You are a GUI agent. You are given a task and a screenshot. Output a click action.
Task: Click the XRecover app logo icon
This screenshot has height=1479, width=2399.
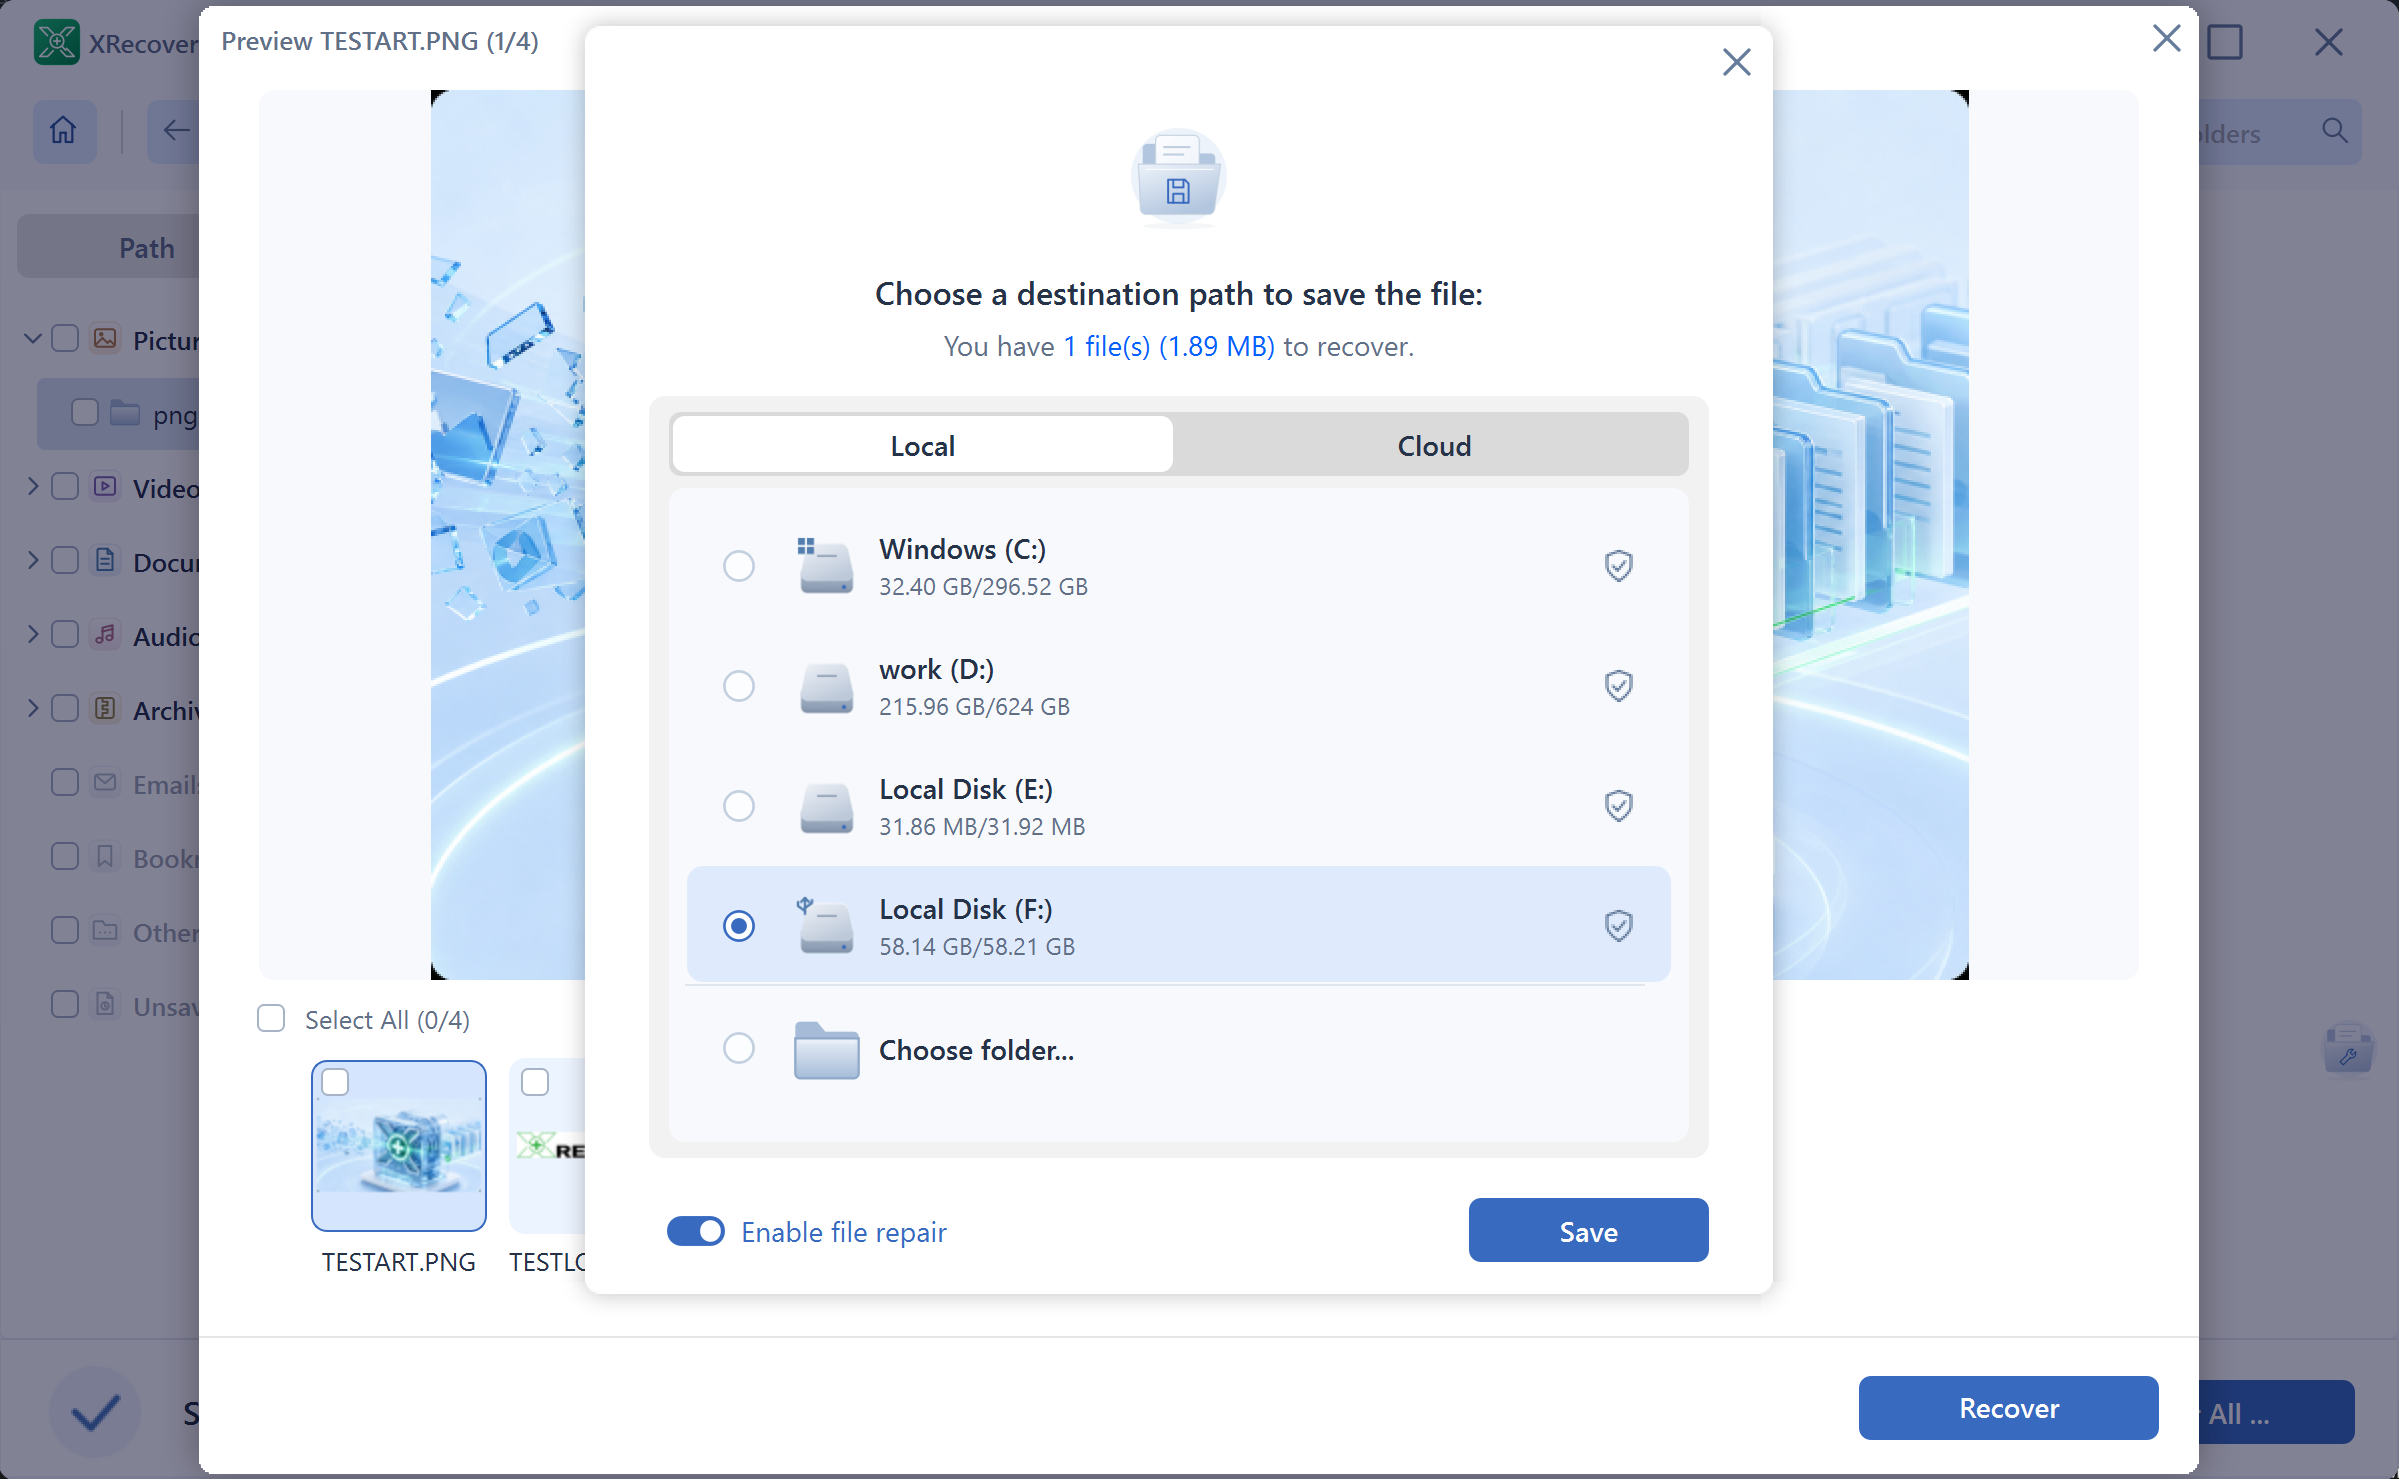point(56,42)
